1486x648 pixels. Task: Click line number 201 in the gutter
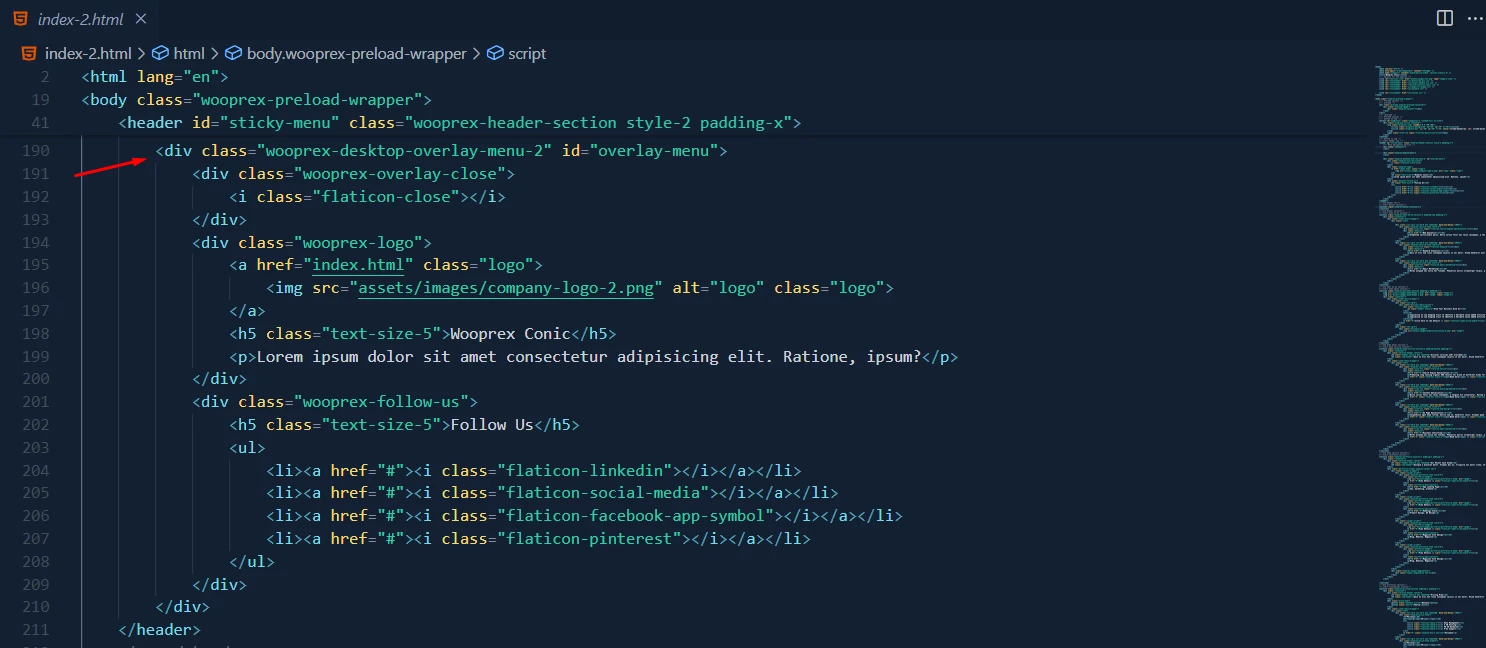point(35,402)
